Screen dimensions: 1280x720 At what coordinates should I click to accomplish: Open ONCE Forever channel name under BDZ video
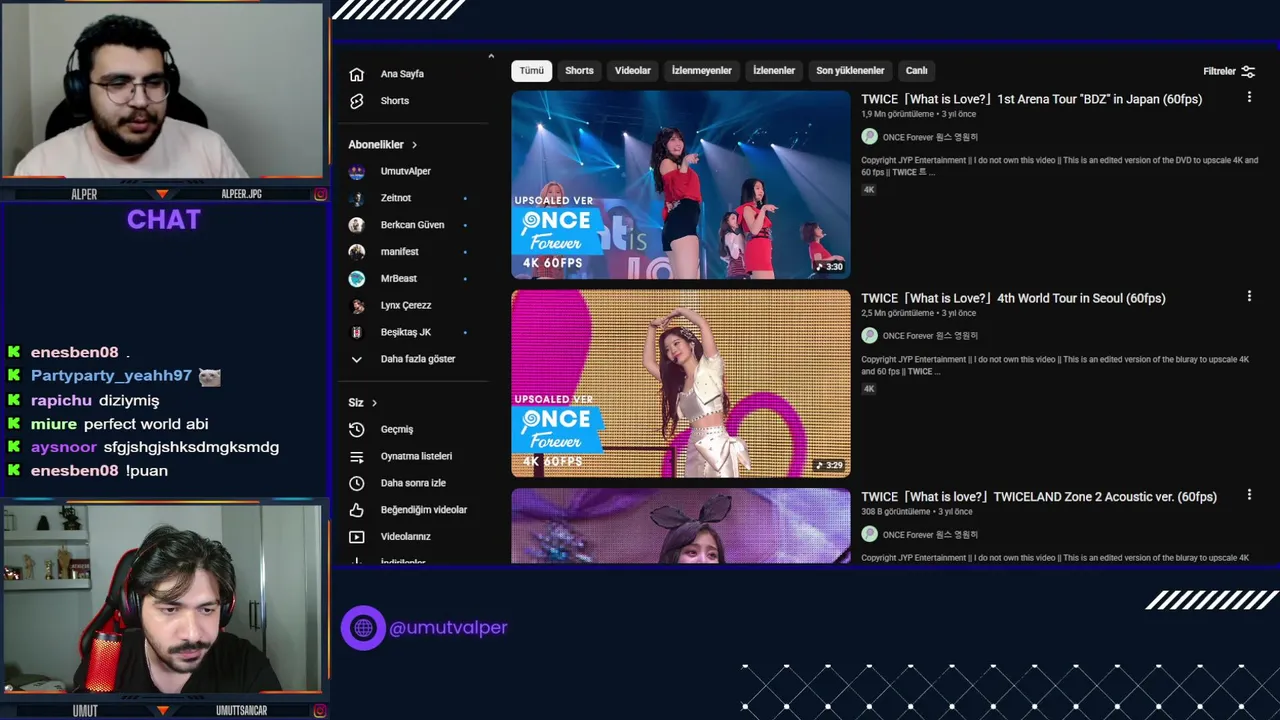coord(930,137)
